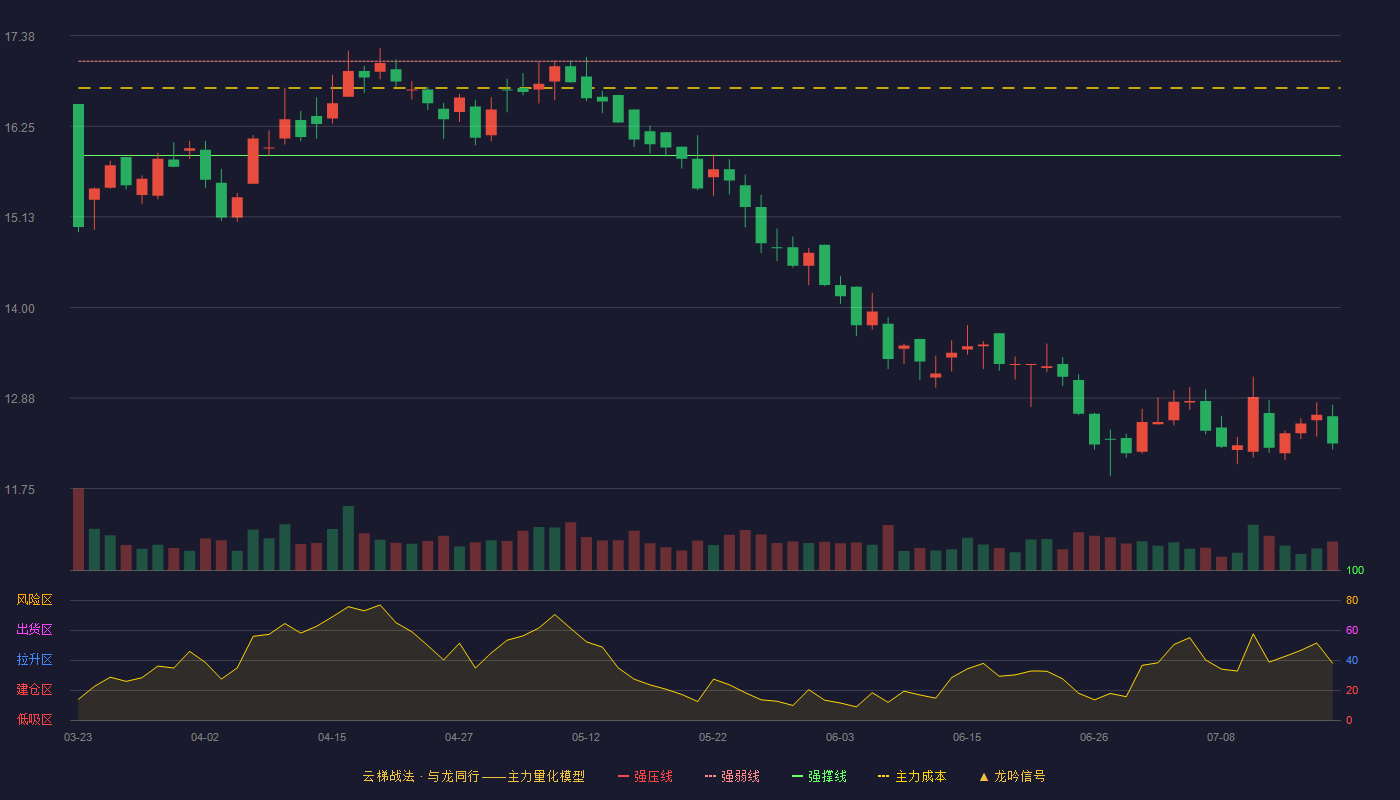Toggle the 龙吟信号 legend entry
This screenshot has height=800, width=1400.
(x=1012, y=776)
